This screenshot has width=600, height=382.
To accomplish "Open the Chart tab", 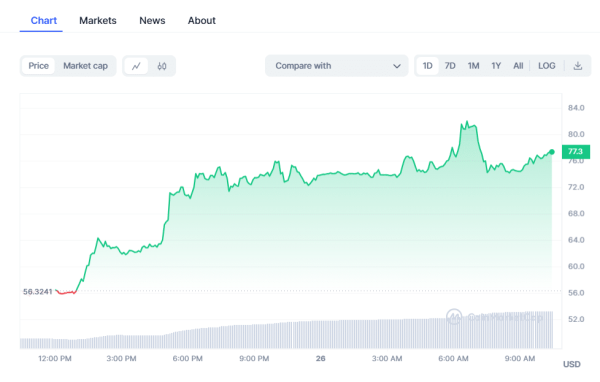I will point(44,21).
